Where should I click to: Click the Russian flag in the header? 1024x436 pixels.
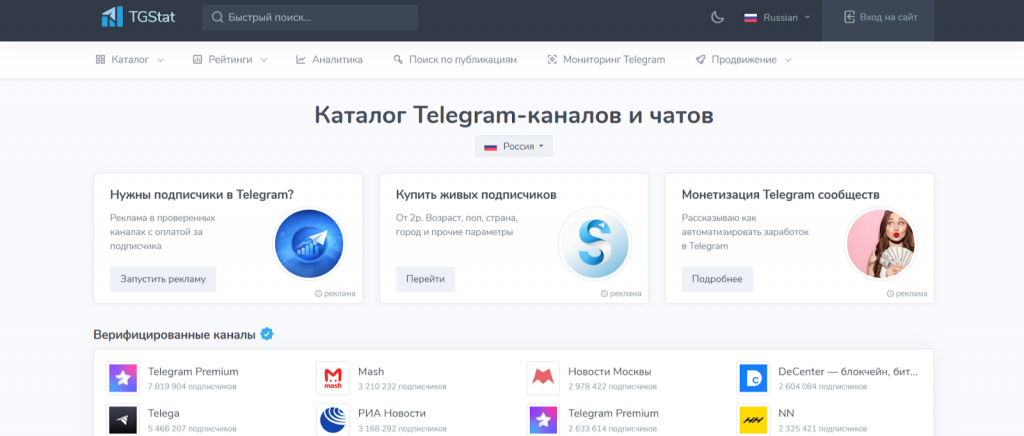pyautogui.click(x=750, y=18)
